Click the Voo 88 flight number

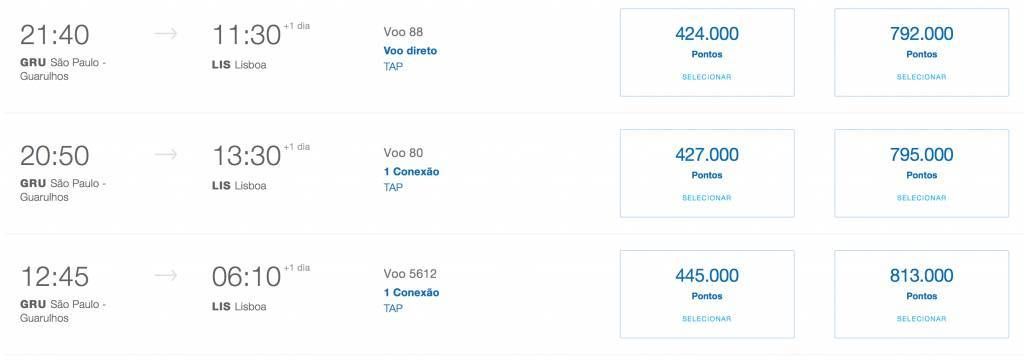(x=403, y=31)
